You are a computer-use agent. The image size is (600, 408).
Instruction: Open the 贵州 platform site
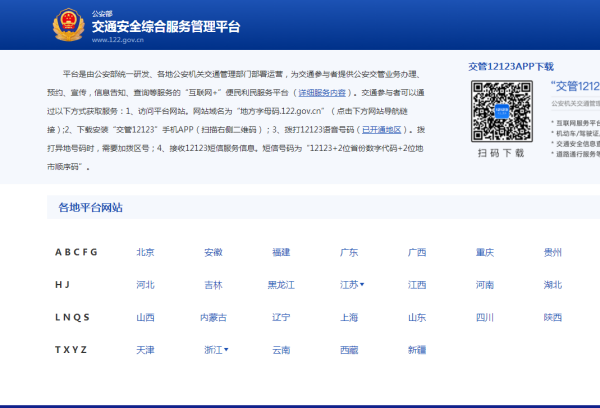pos(553,252)
